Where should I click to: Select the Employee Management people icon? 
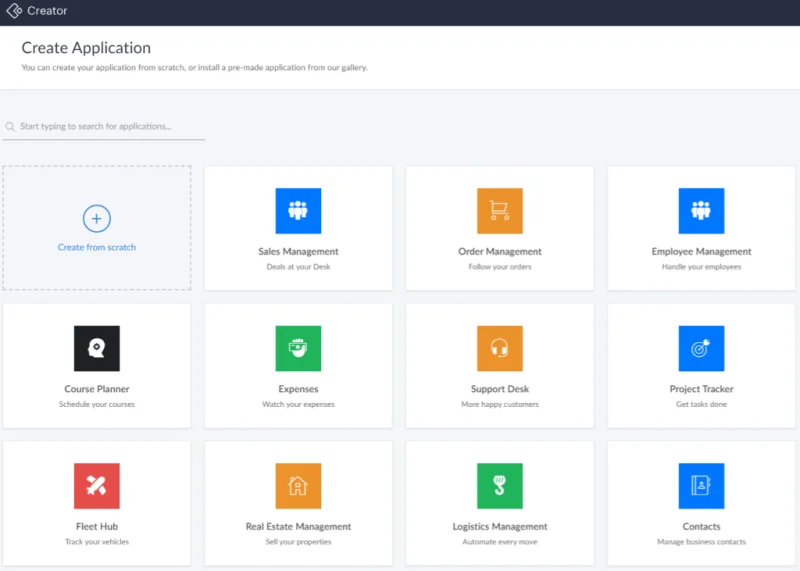(702, 211)
